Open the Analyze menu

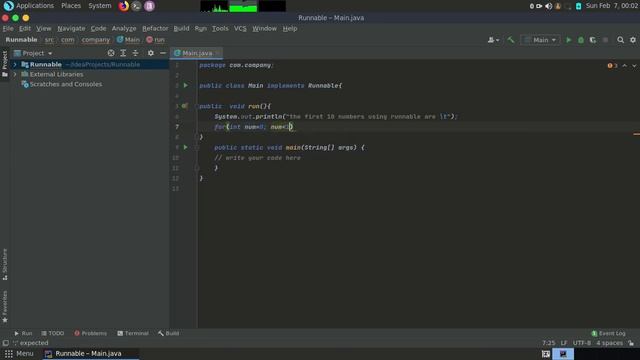[124, 29]
